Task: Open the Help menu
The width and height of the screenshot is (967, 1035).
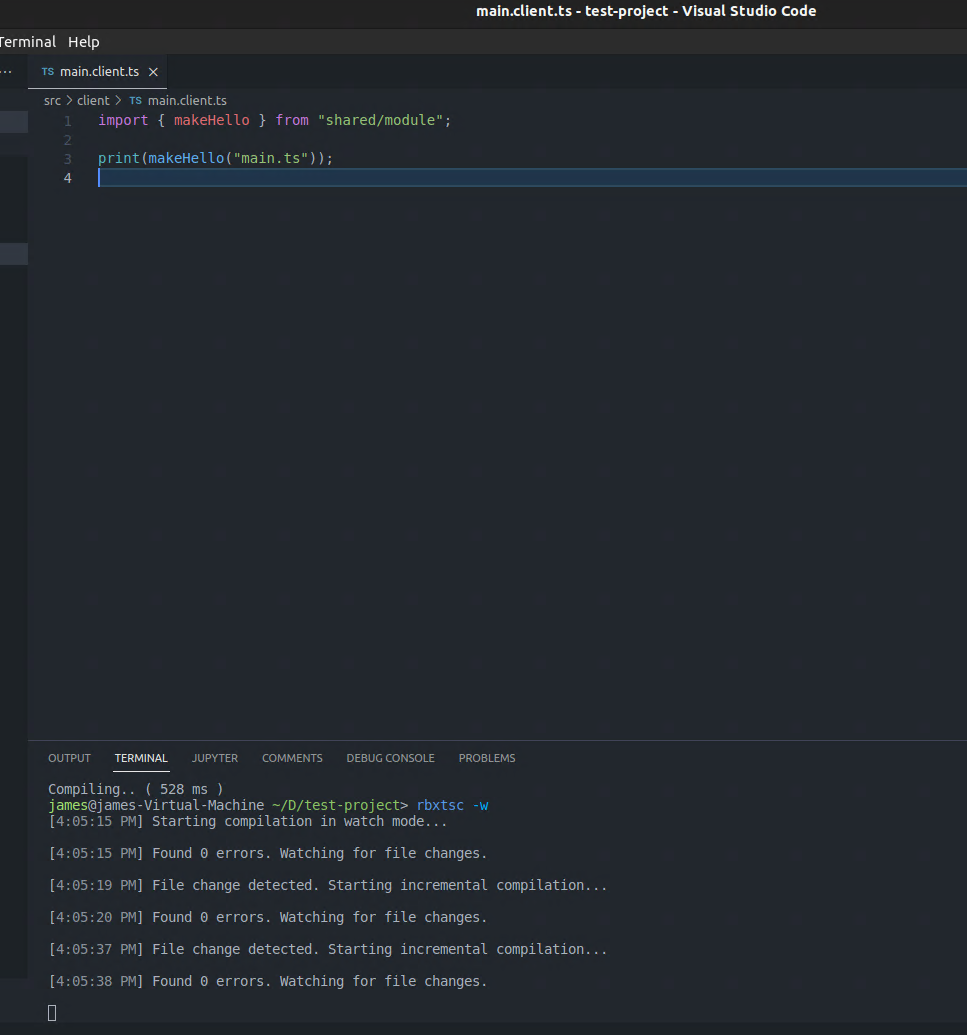Action: pyautogui.click(x=83, y=41)
